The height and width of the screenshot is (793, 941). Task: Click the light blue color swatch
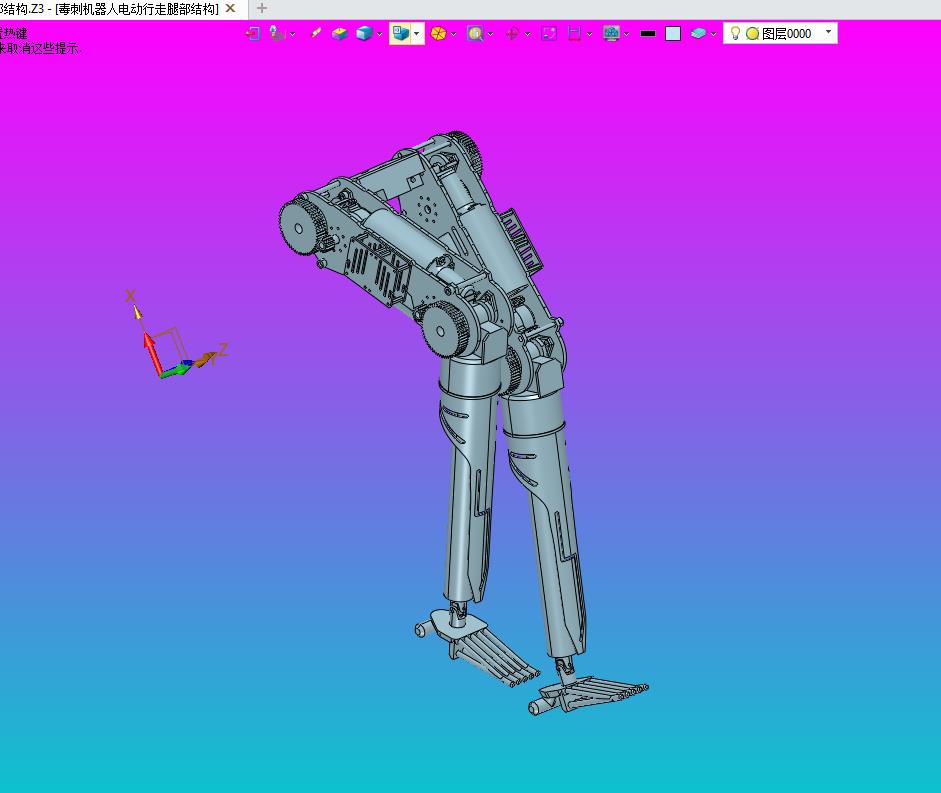[673, 33]
